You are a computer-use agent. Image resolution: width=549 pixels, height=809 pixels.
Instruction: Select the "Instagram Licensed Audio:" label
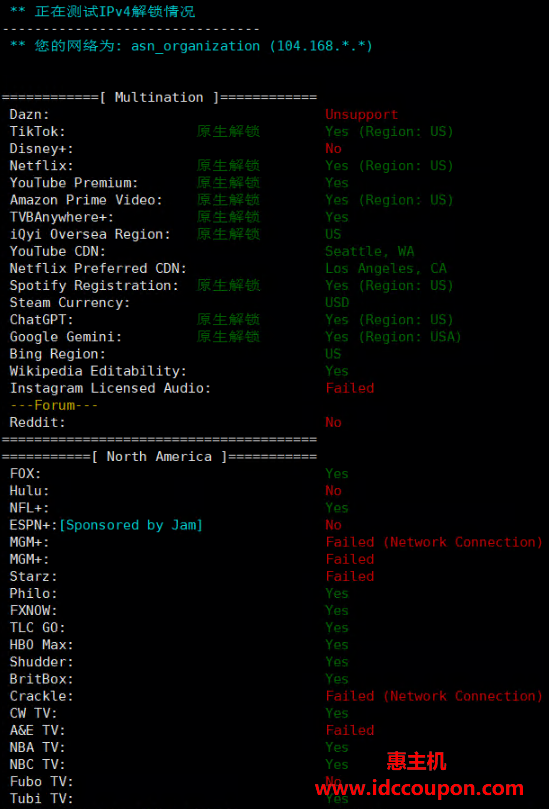coord(110,388)
